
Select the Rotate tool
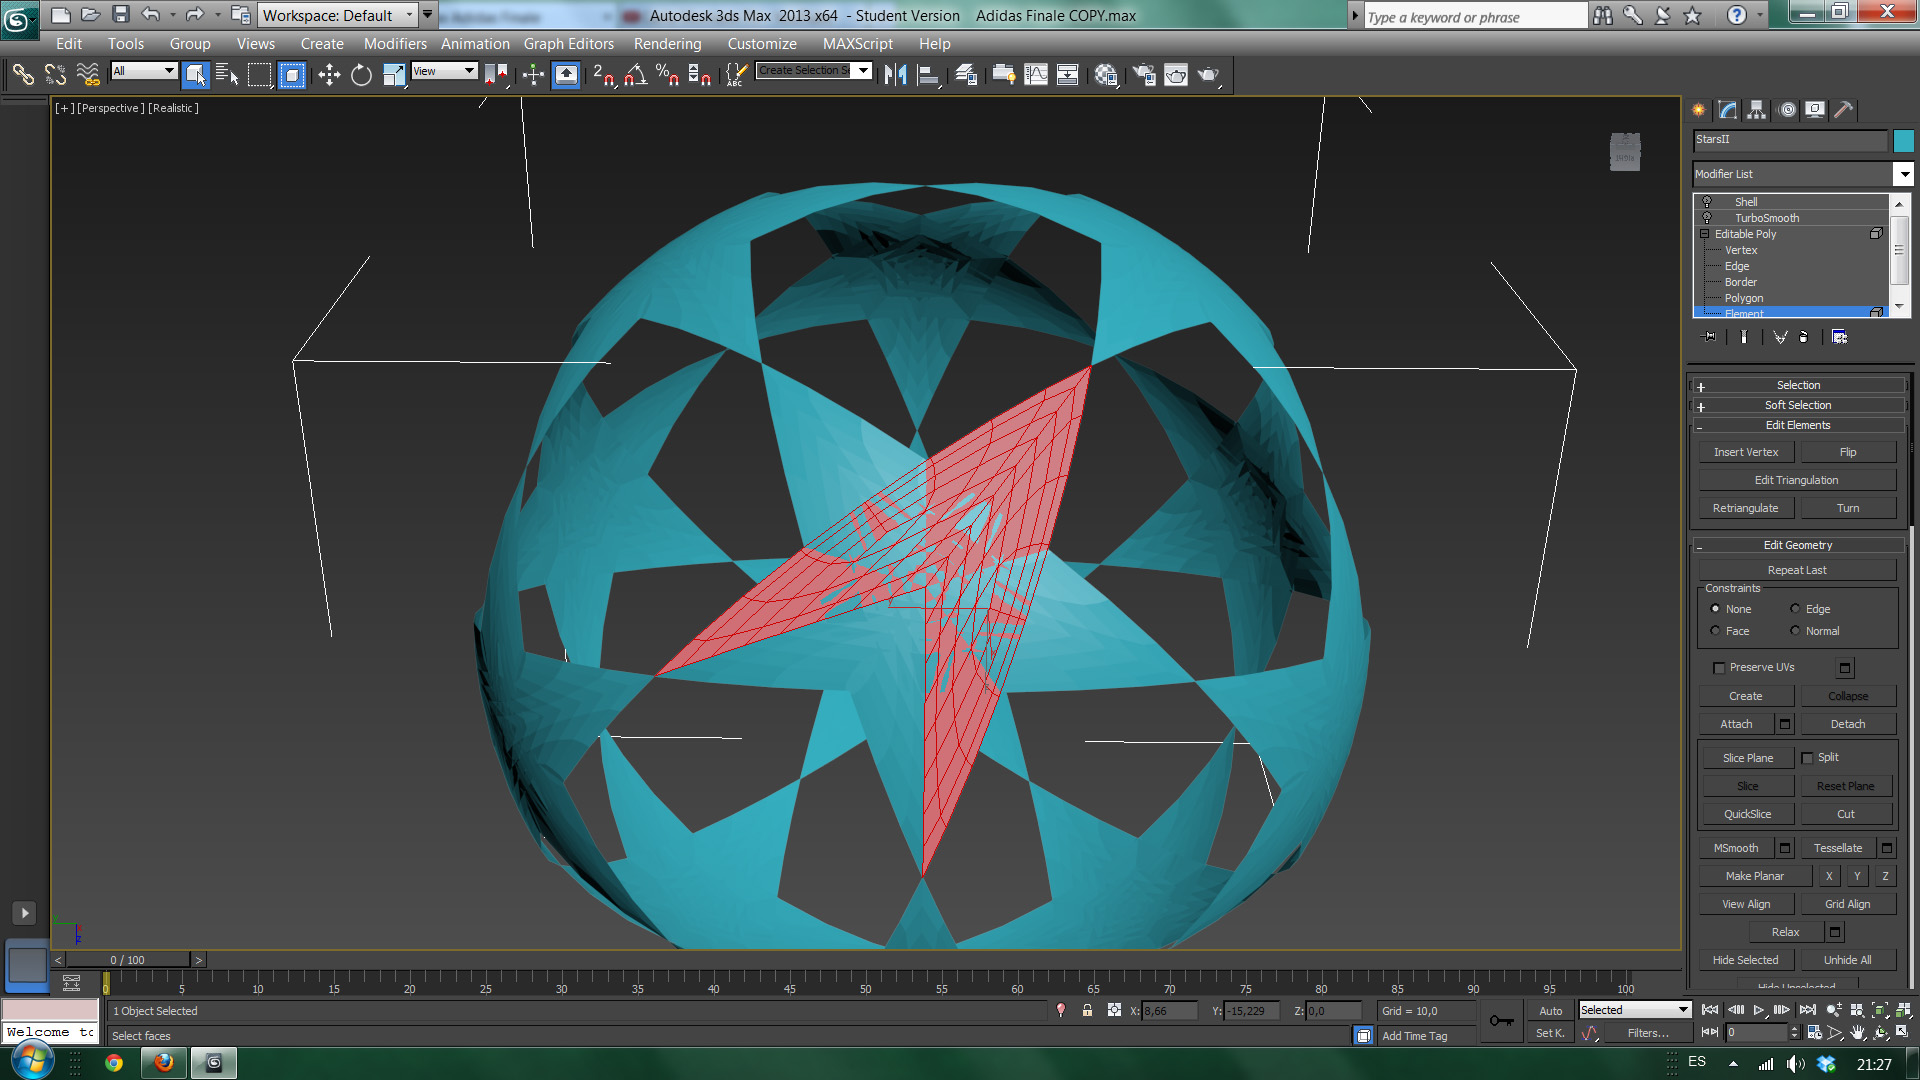[x=361, y=75]
